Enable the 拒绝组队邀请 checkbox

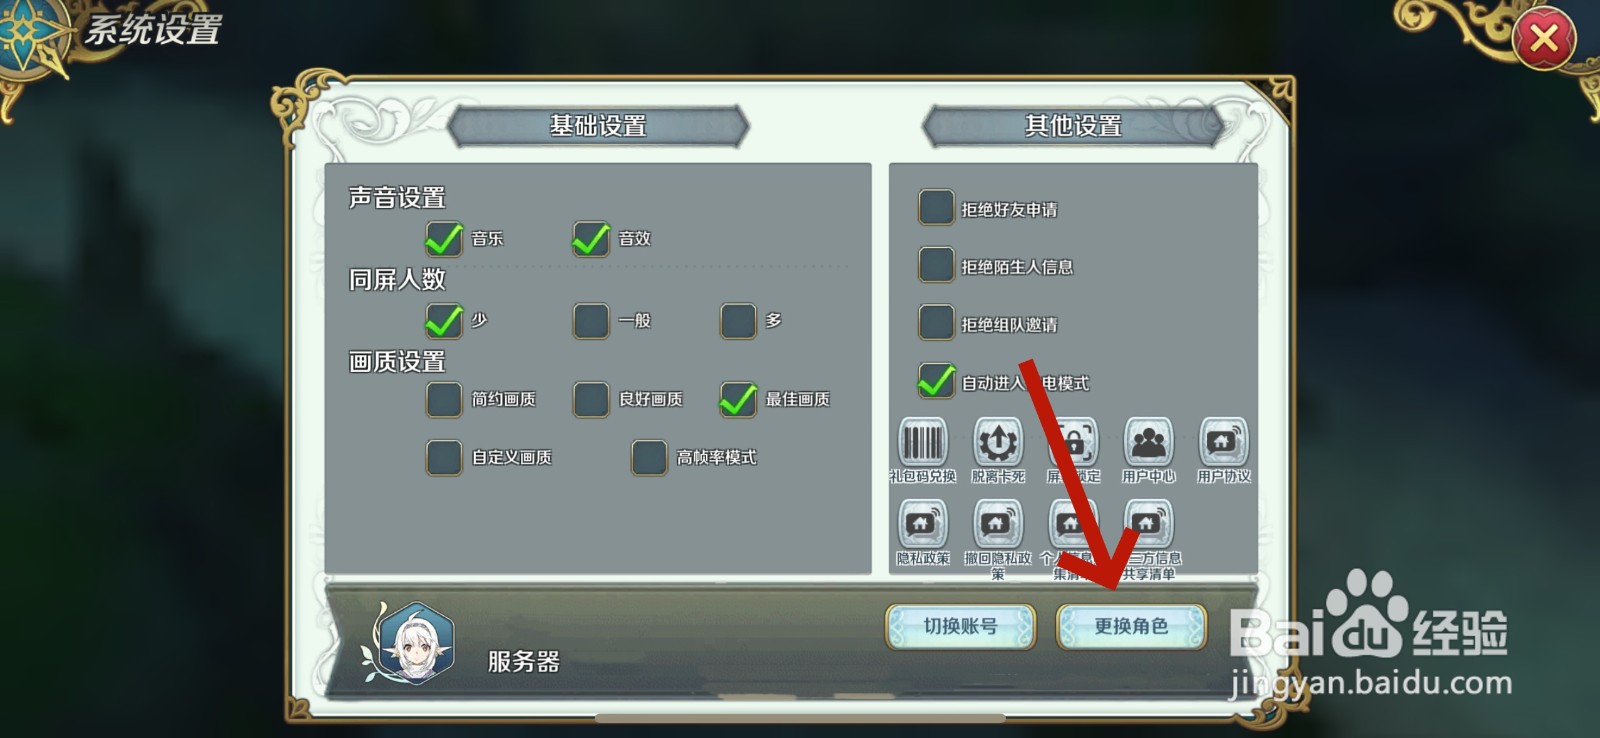[936, 323]
